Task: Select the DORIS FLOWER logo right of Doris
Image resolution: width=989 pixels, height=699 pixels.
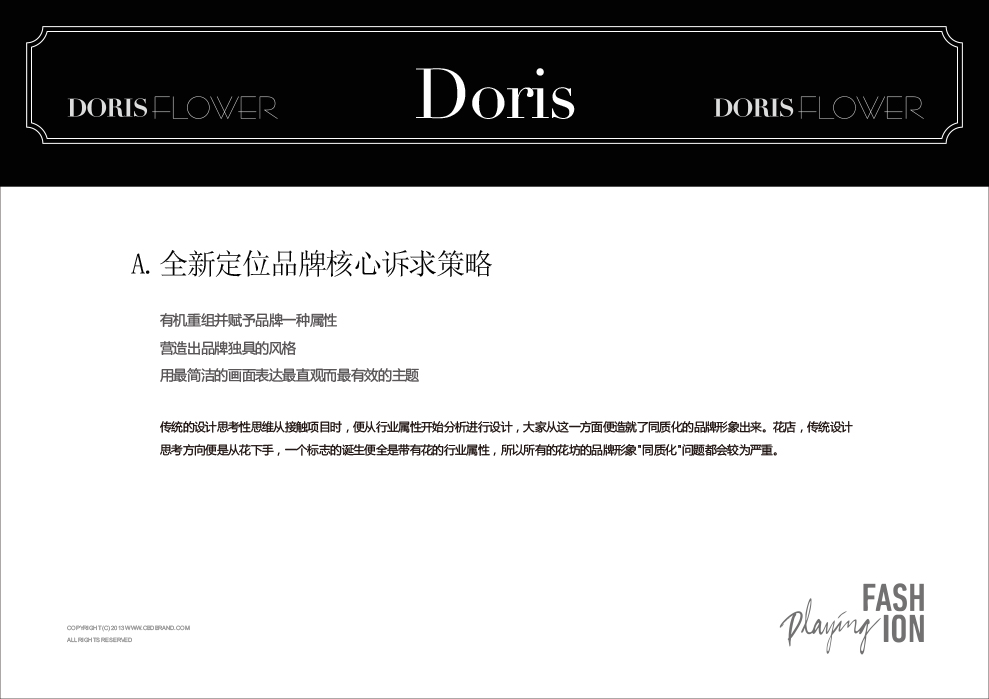Action: 819,108
